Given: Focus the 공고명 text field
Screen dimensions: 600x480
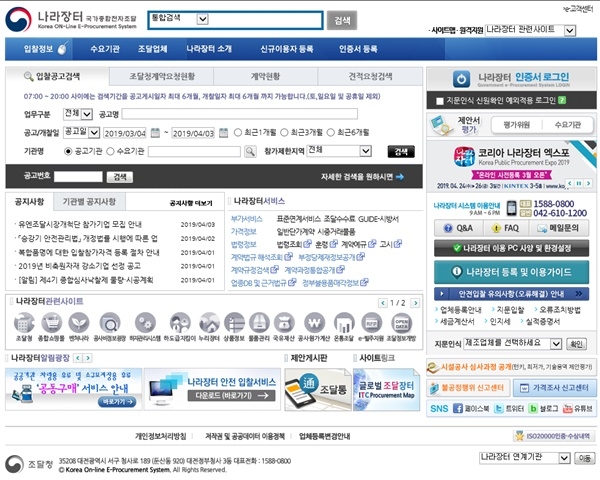Looking at the screenshot, I should click(x=240, y=114).
